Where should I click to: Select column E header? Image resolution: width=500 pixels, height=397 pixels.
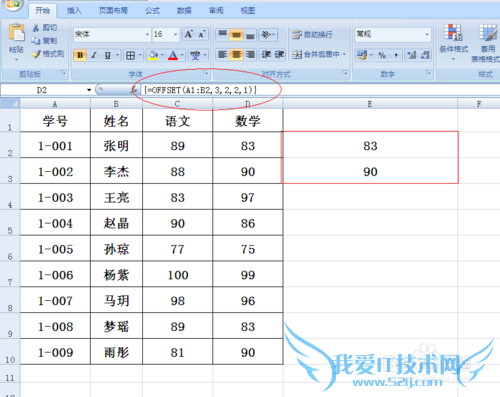point(370,104)
